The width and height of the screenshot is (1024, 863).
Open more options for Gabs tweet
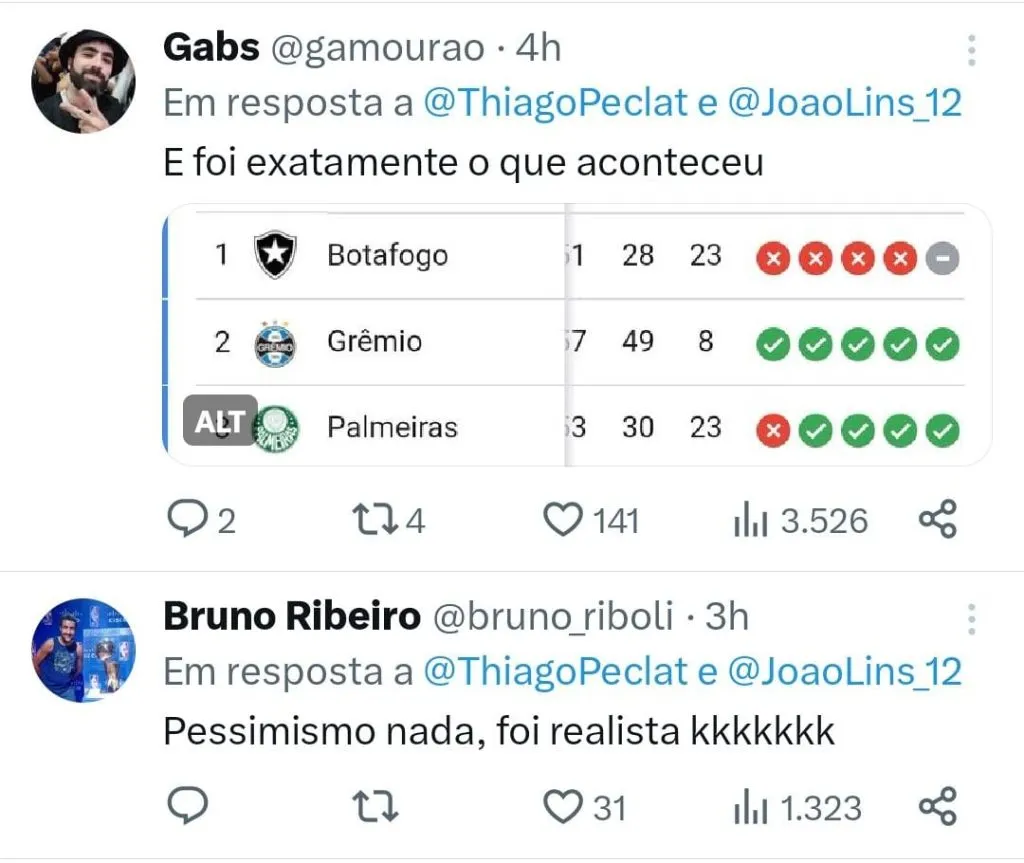(x=971, y=49)
